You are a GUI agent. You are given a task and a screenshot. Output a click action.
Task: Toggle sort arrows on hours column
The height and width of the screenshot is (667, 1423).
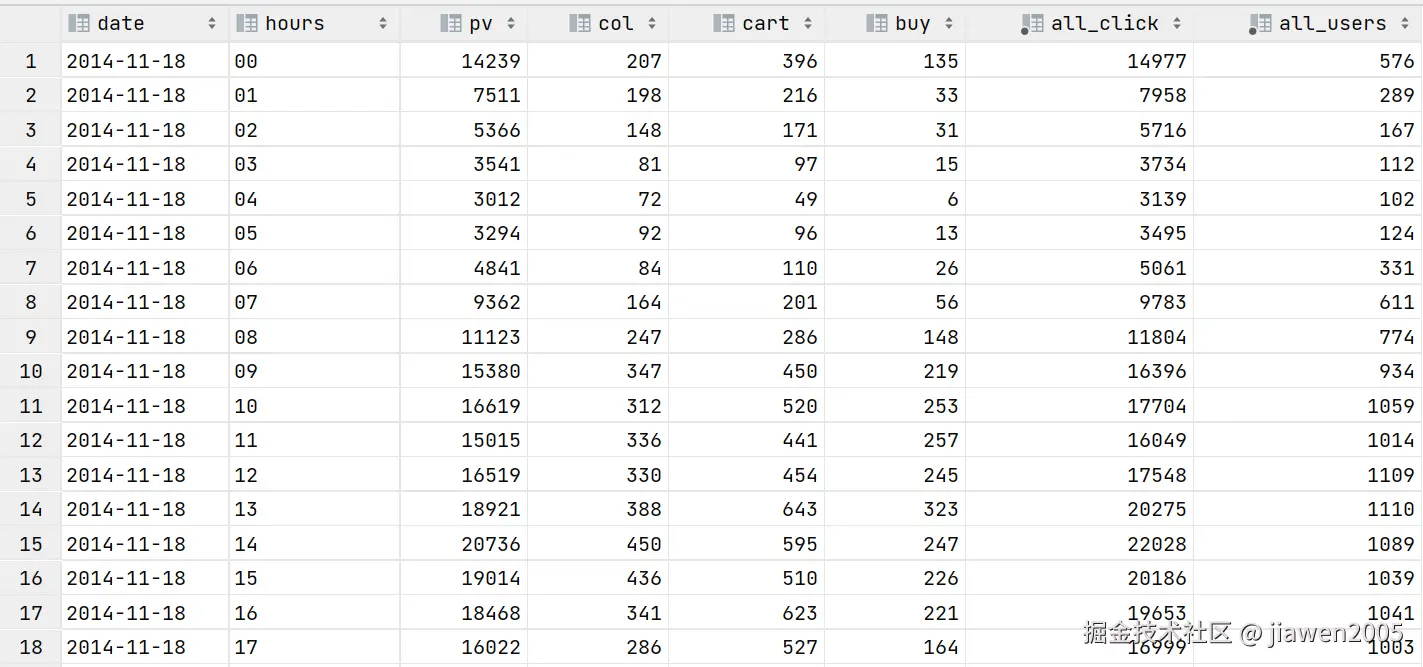[x=383, y=23]
